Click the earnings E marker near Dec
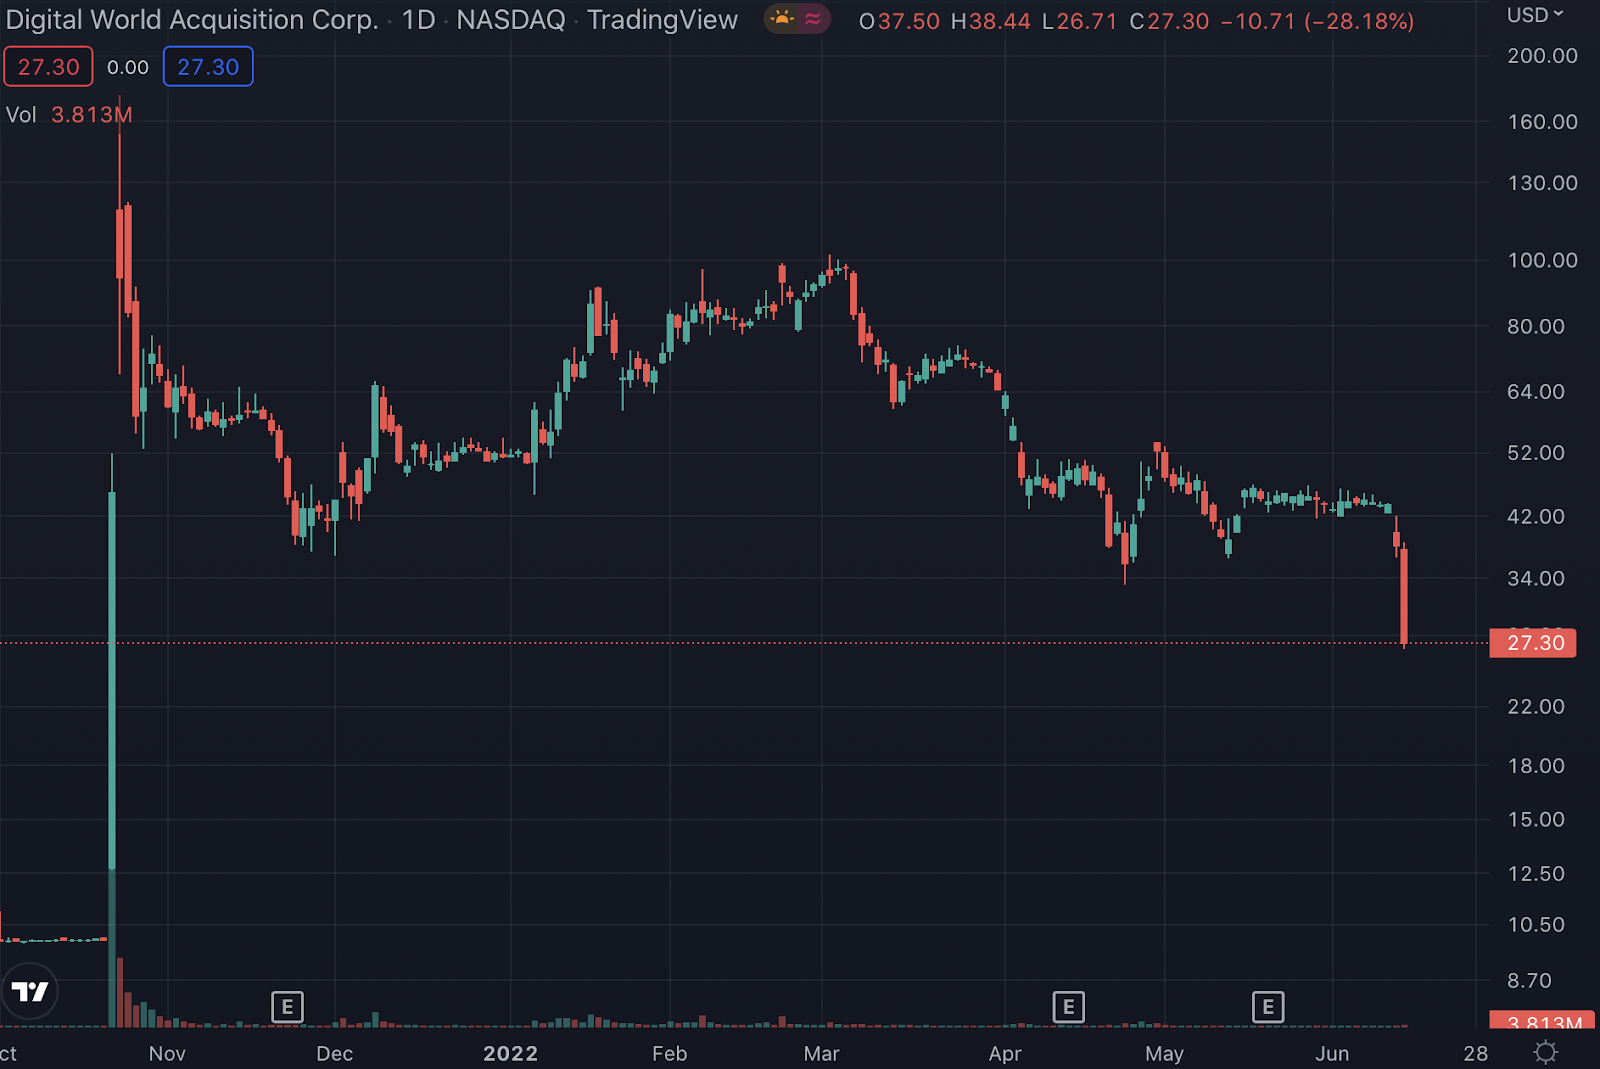The height and width of the screenshot is (1069, 1600). pyautogui.click(x=287, y=1007)
